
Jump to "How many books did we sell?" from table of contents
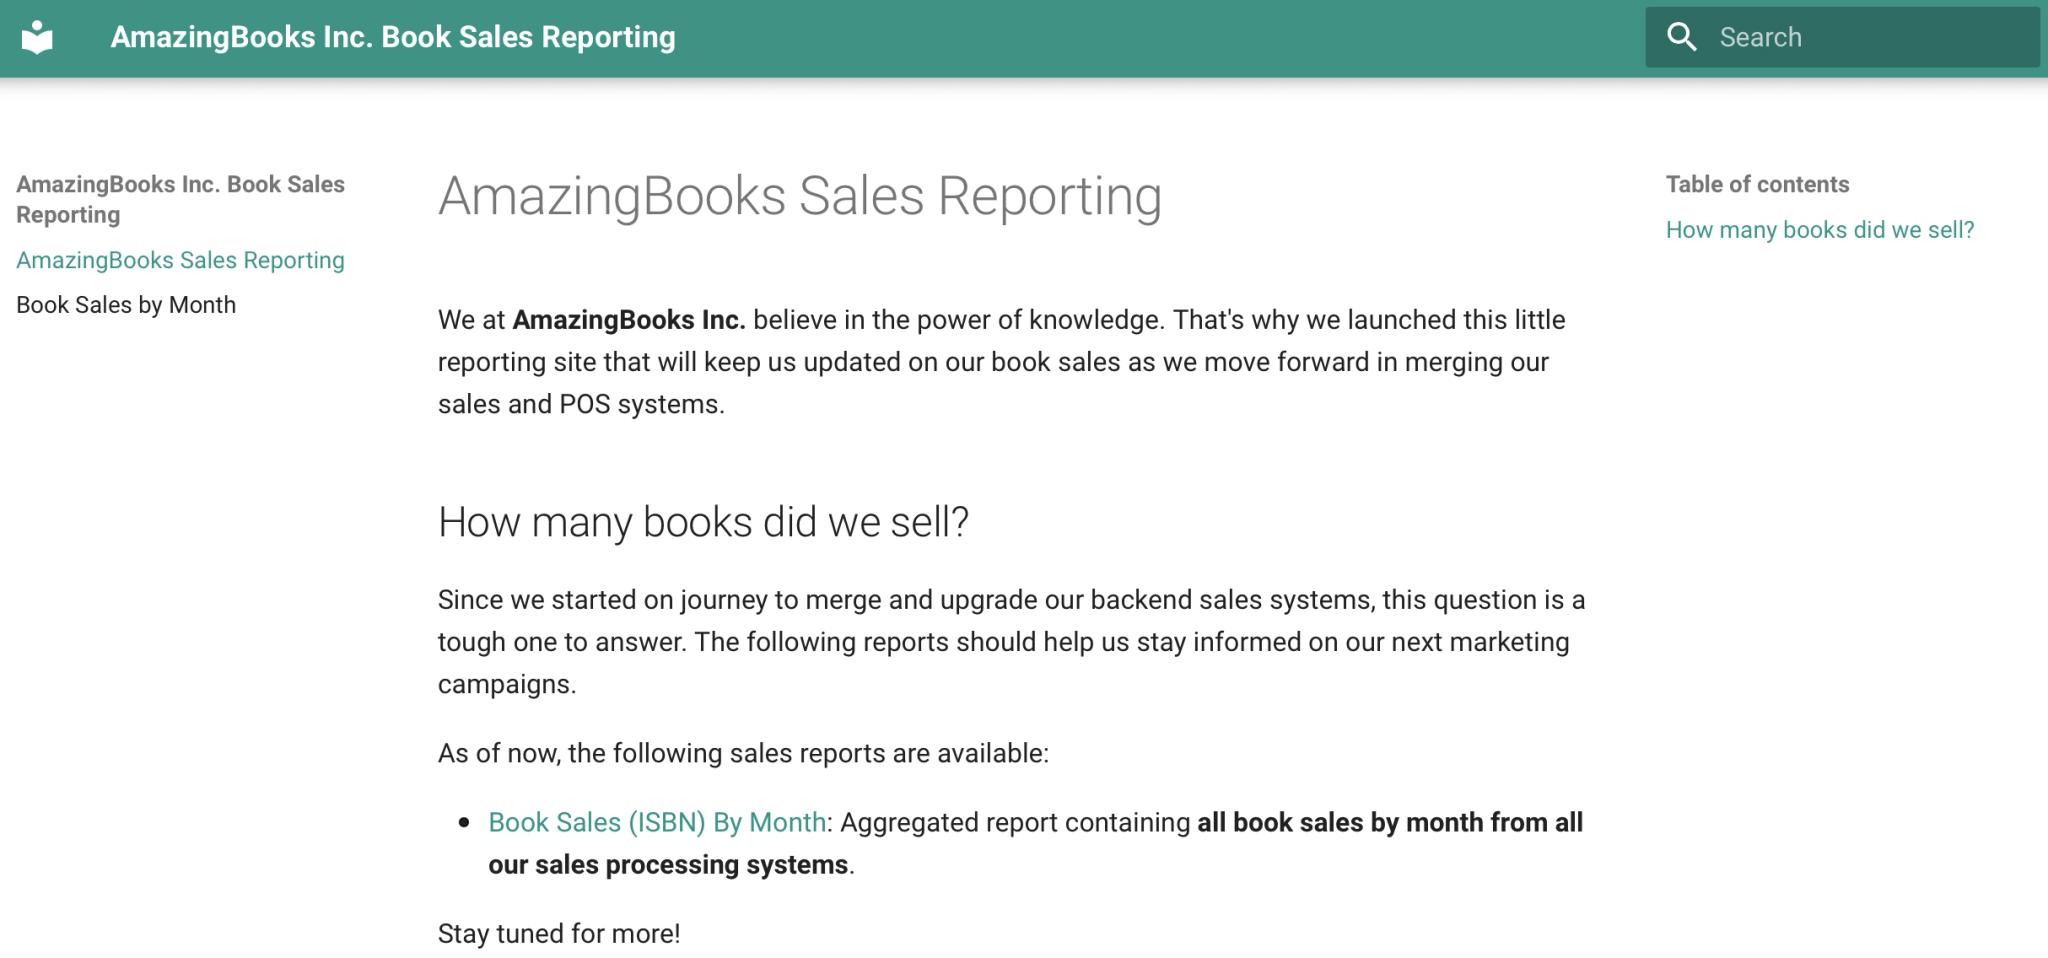click(x=1819, y=230)
